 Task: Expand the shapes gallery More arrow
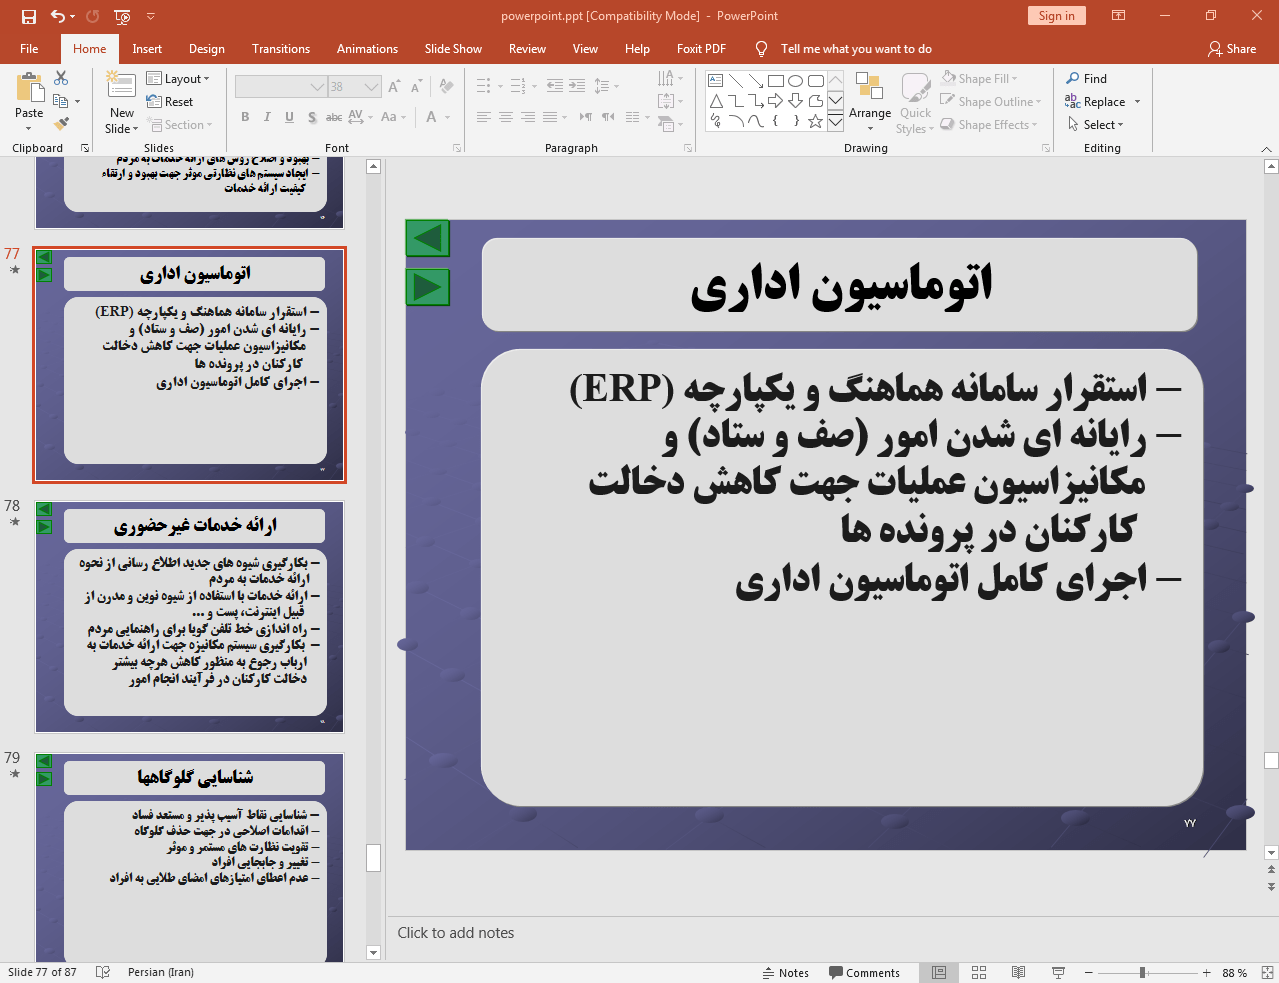(x=835, y=122)
